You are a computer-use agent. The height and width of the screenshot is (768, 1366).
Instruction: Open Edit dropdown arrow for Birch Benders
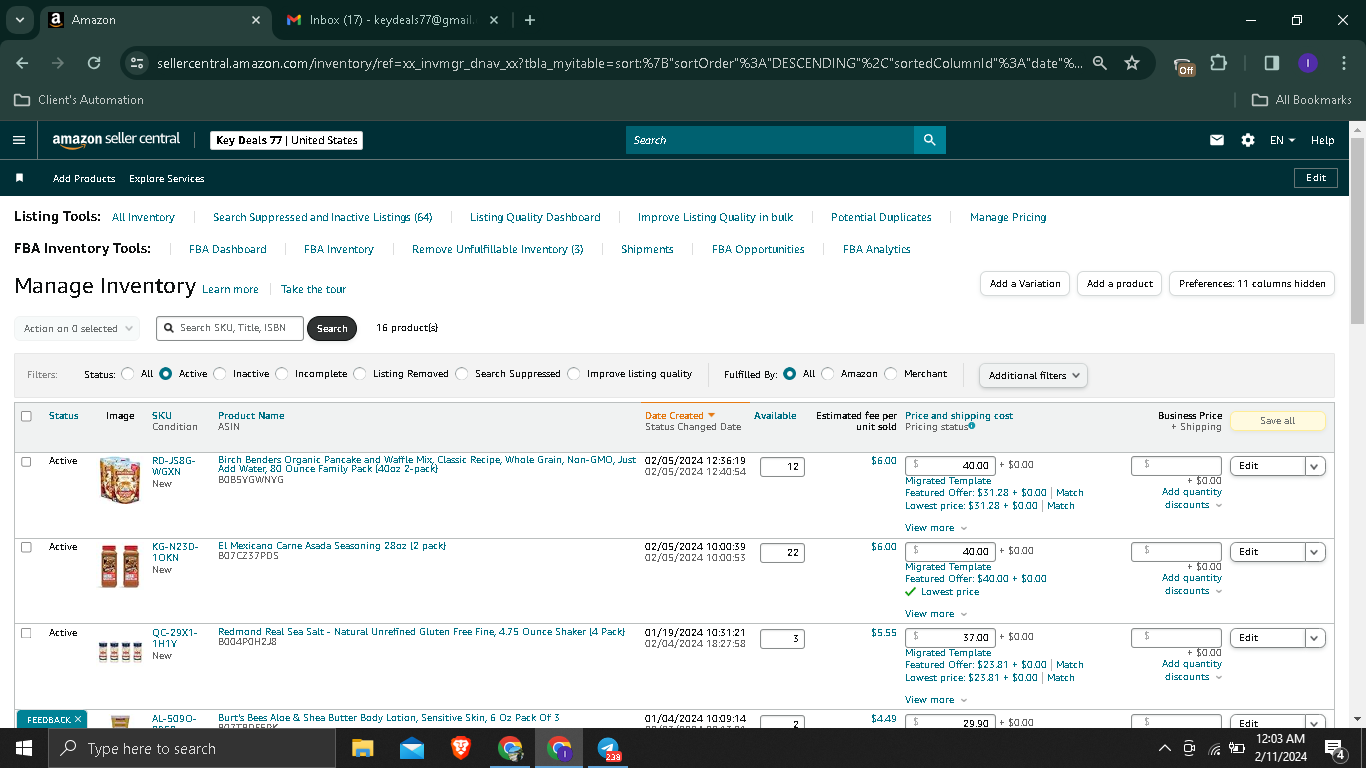point(1315,466)
